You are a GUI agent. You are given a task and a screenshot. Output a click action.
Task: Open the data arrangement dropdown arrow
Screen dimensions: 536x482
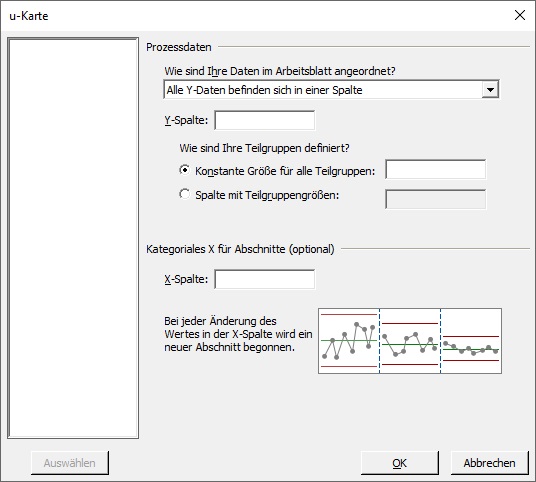click(490, 90)
